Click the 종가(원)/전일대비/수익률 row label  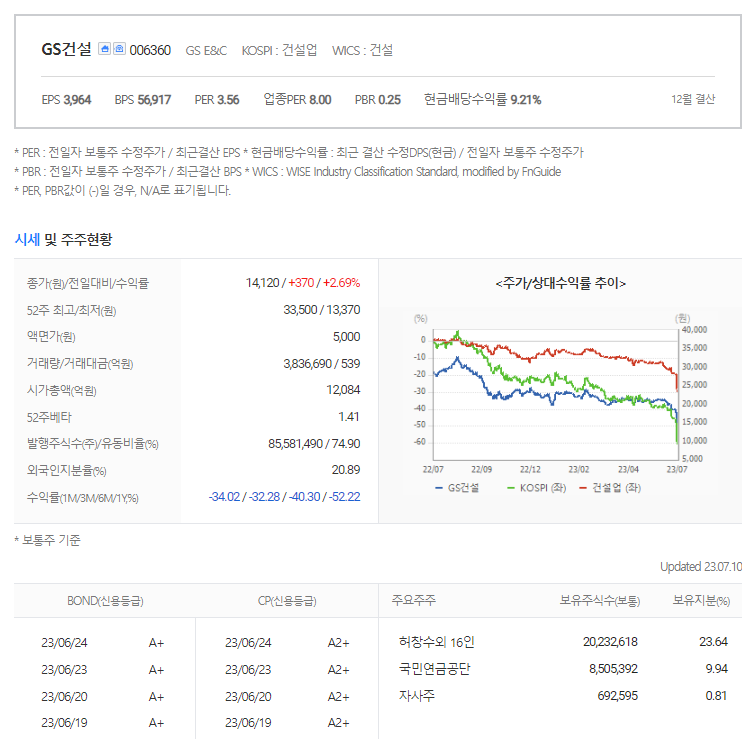(x=88, y=283)
